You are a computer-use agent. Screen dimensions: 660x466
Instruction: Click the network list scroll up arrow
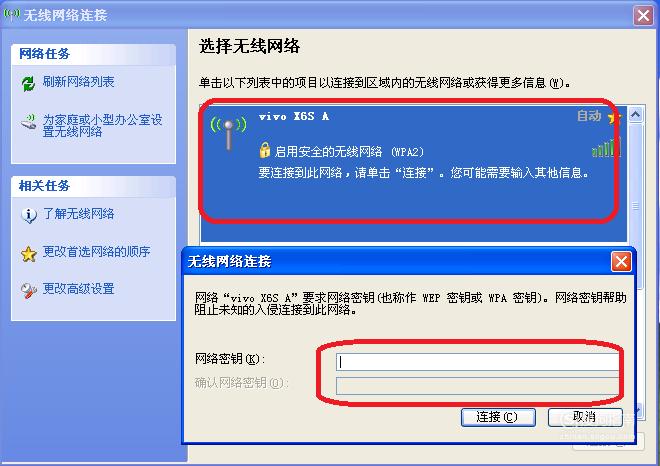(x=636, y=114)
